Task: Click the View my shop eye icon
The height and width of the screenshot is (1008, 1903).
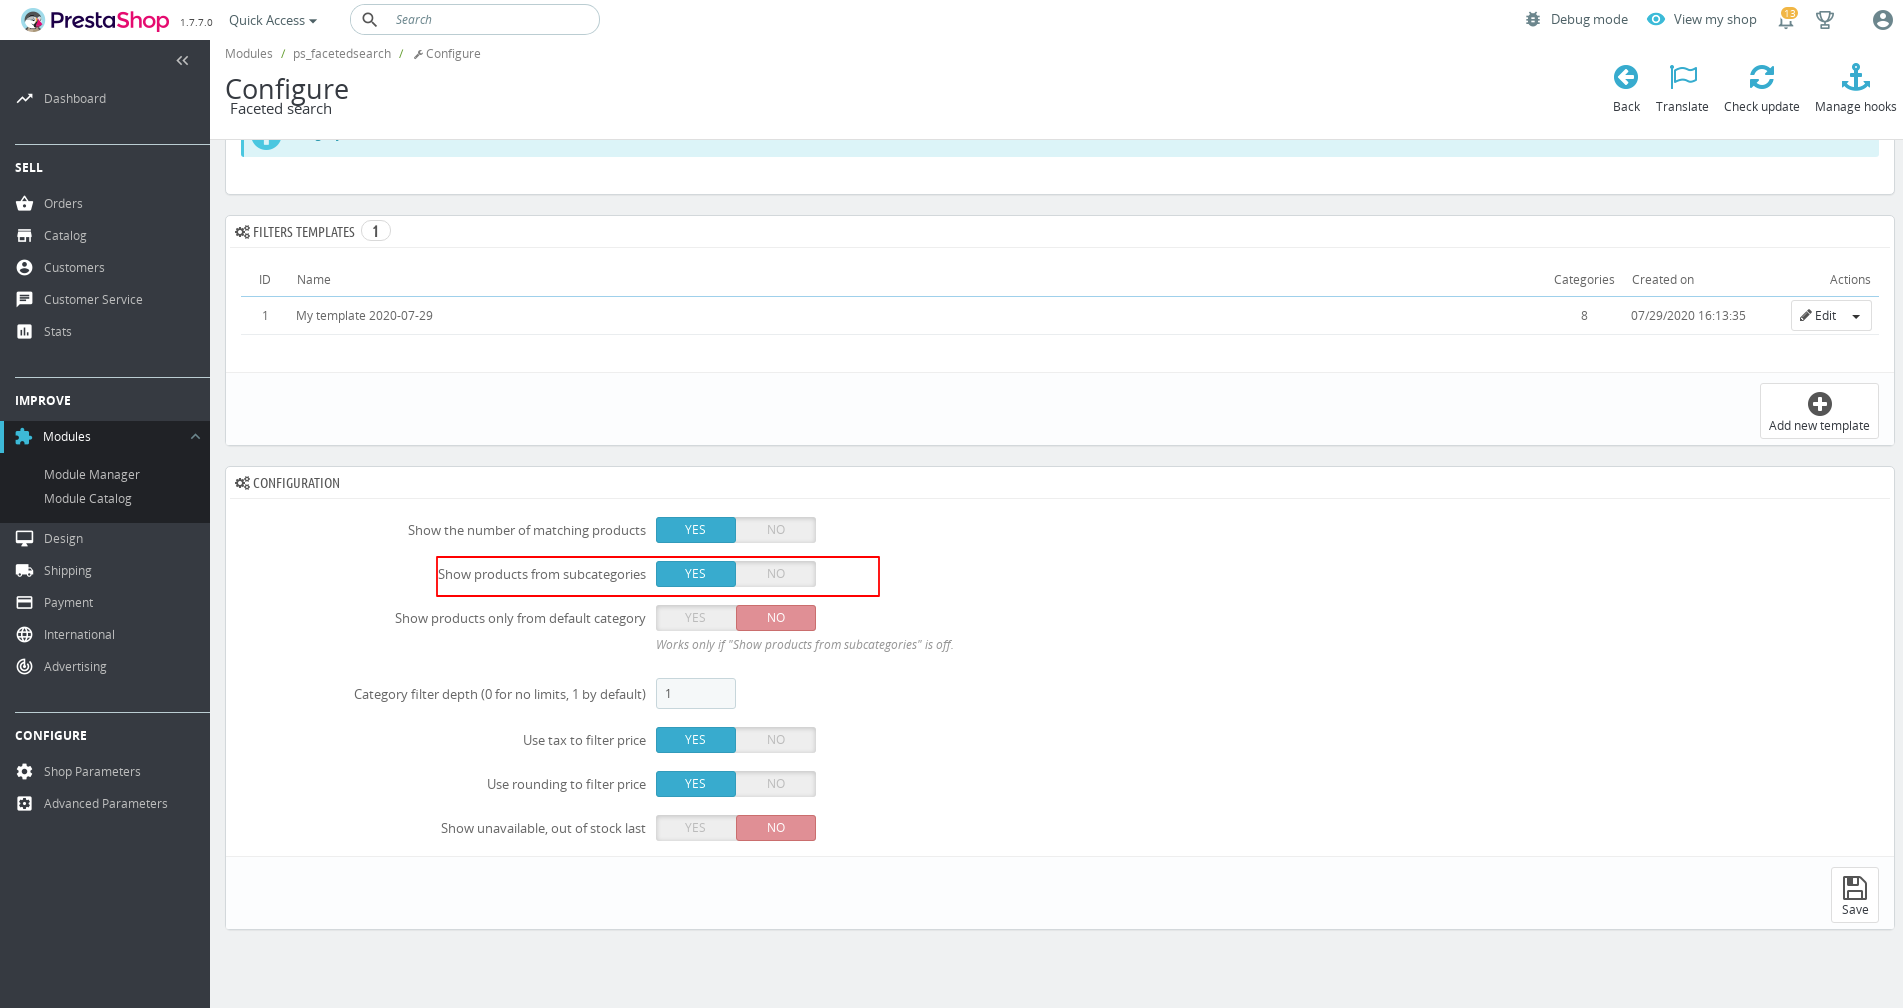Action: pos(1656,20)
